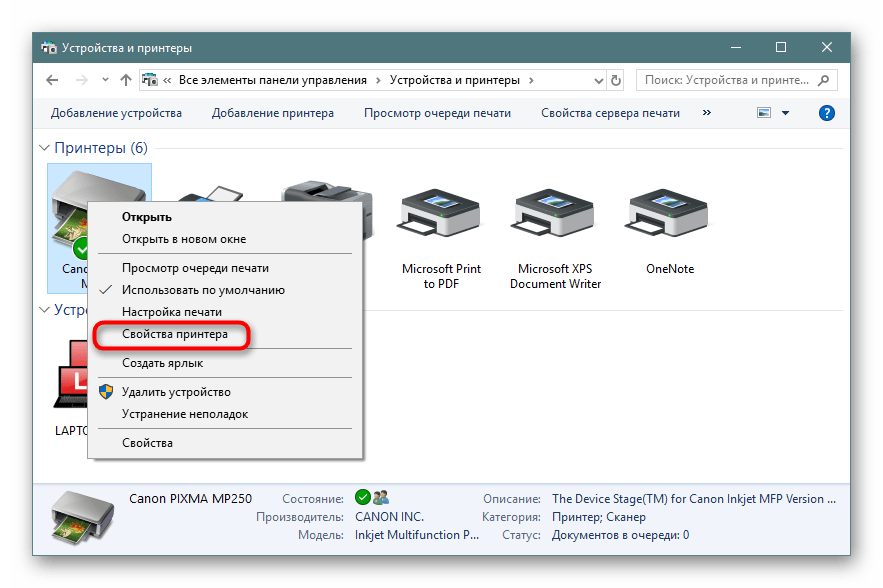Screen dimensions: 883x588
Task: Go up one folder level arrow
Action: 126,80
